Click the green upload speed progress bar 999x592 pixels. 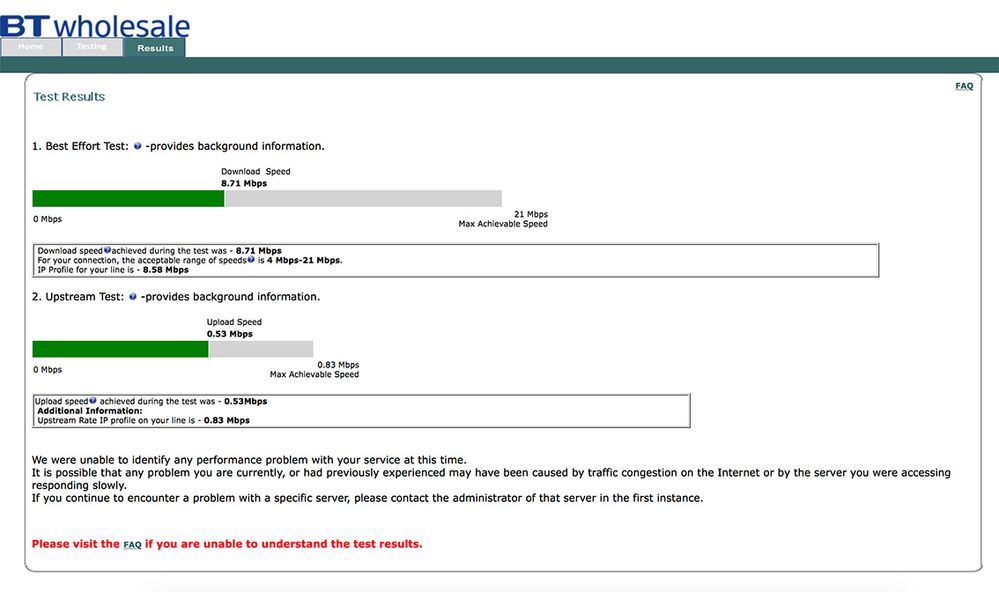coord(120,349)
